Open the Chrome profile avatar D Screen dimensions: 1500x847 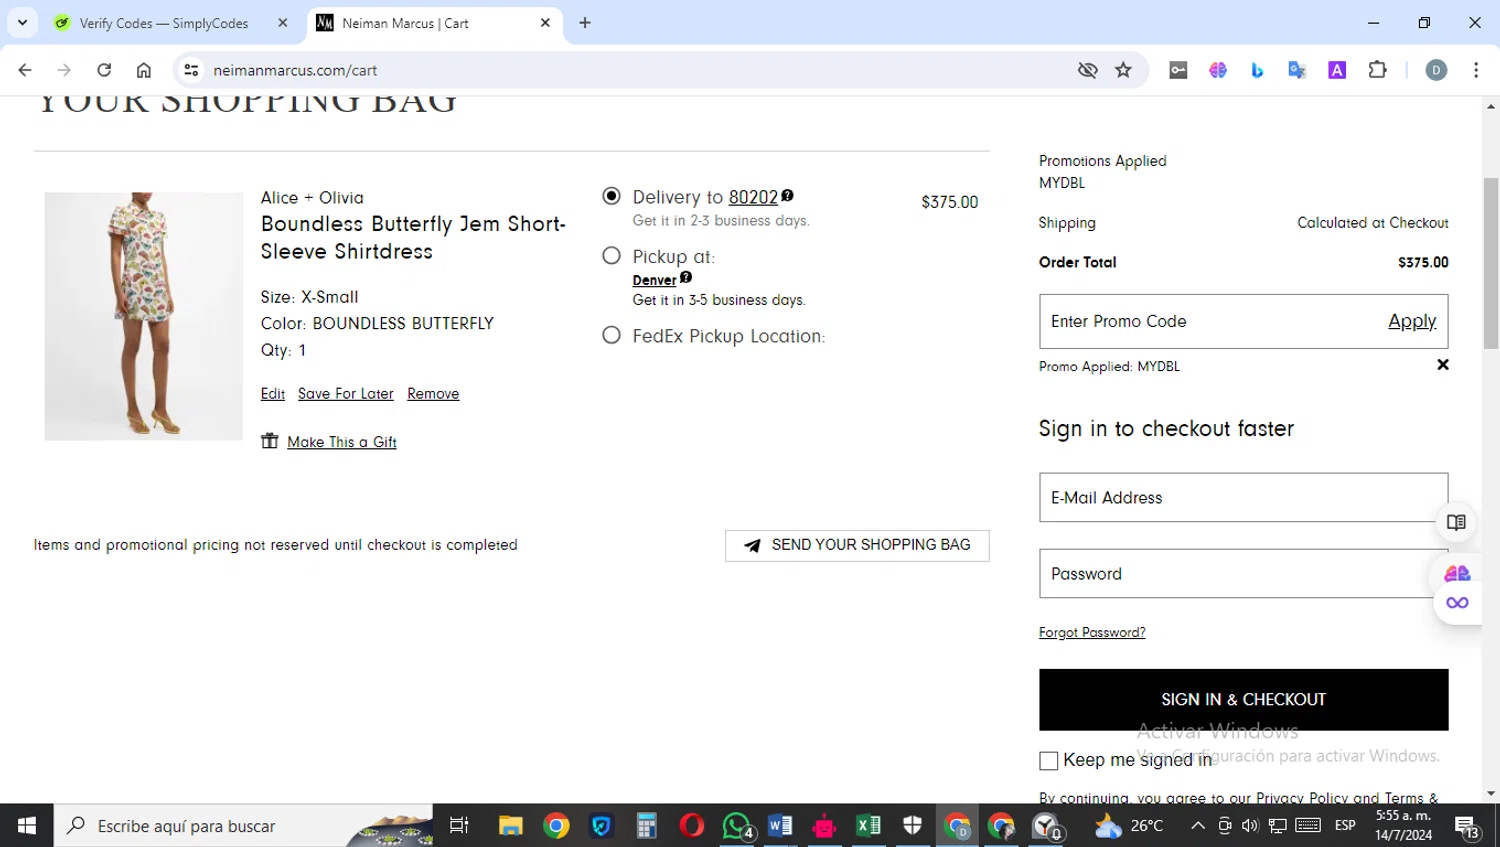[1436, 70]
